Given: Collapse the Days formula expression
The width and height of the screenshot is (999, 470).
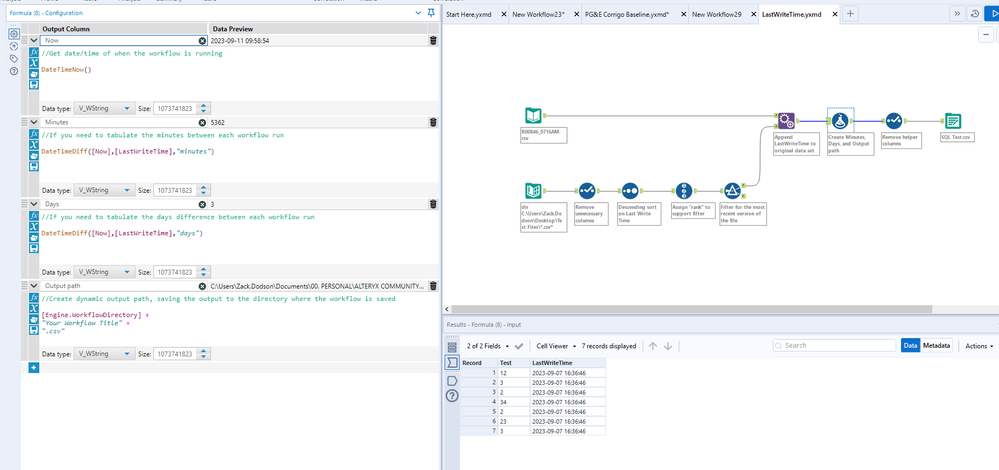Looking at the screenshot, I should click(x=34, y=204).
